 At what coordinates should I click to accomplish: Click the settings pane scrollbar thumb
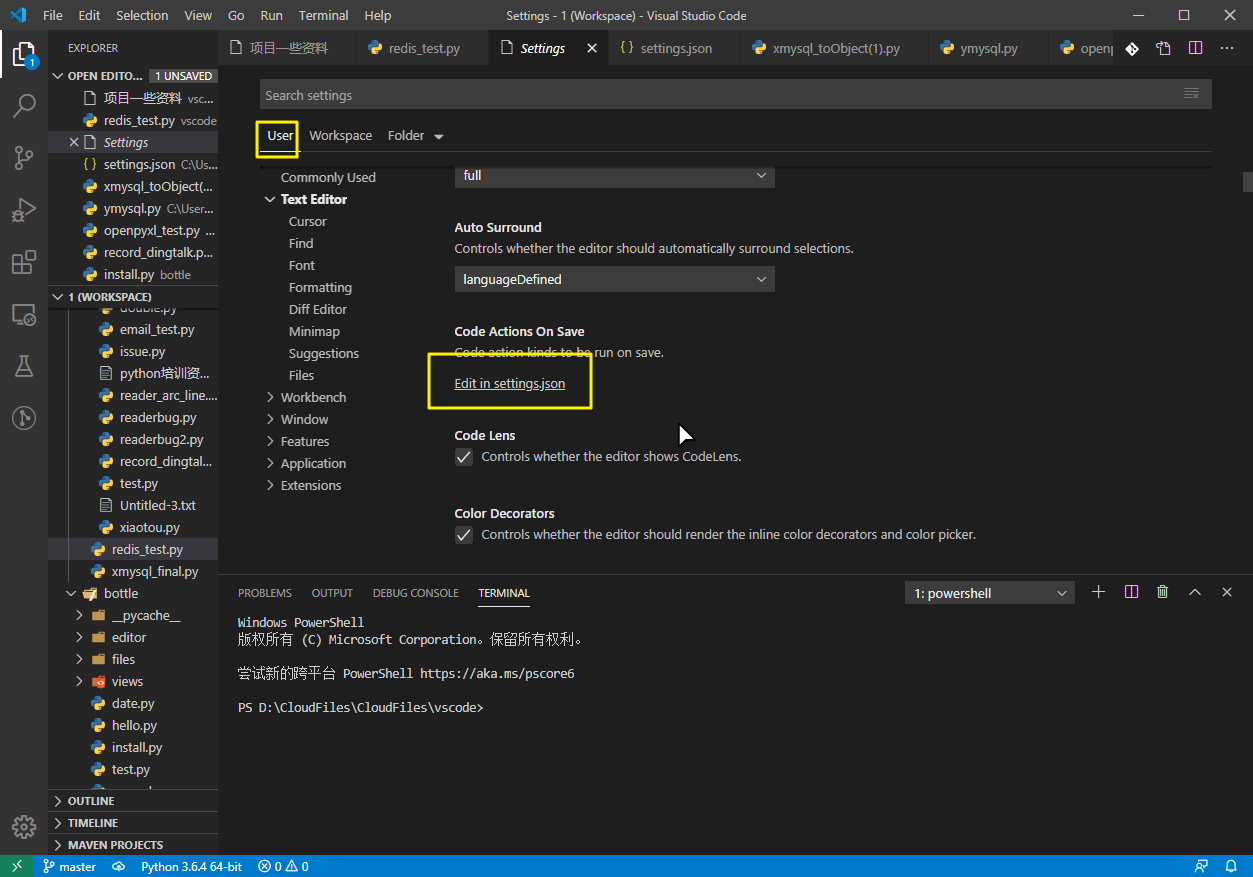point(1247,181)
